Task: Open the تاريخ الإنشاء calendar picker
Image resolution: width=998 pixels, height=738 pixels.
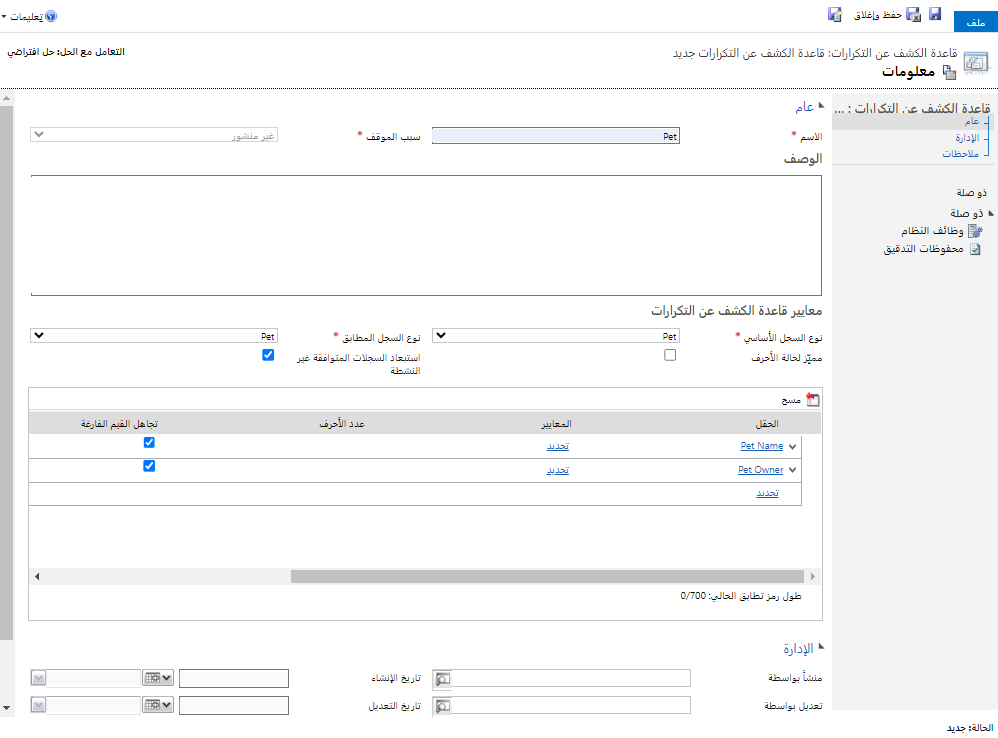Action: point(158,678)
